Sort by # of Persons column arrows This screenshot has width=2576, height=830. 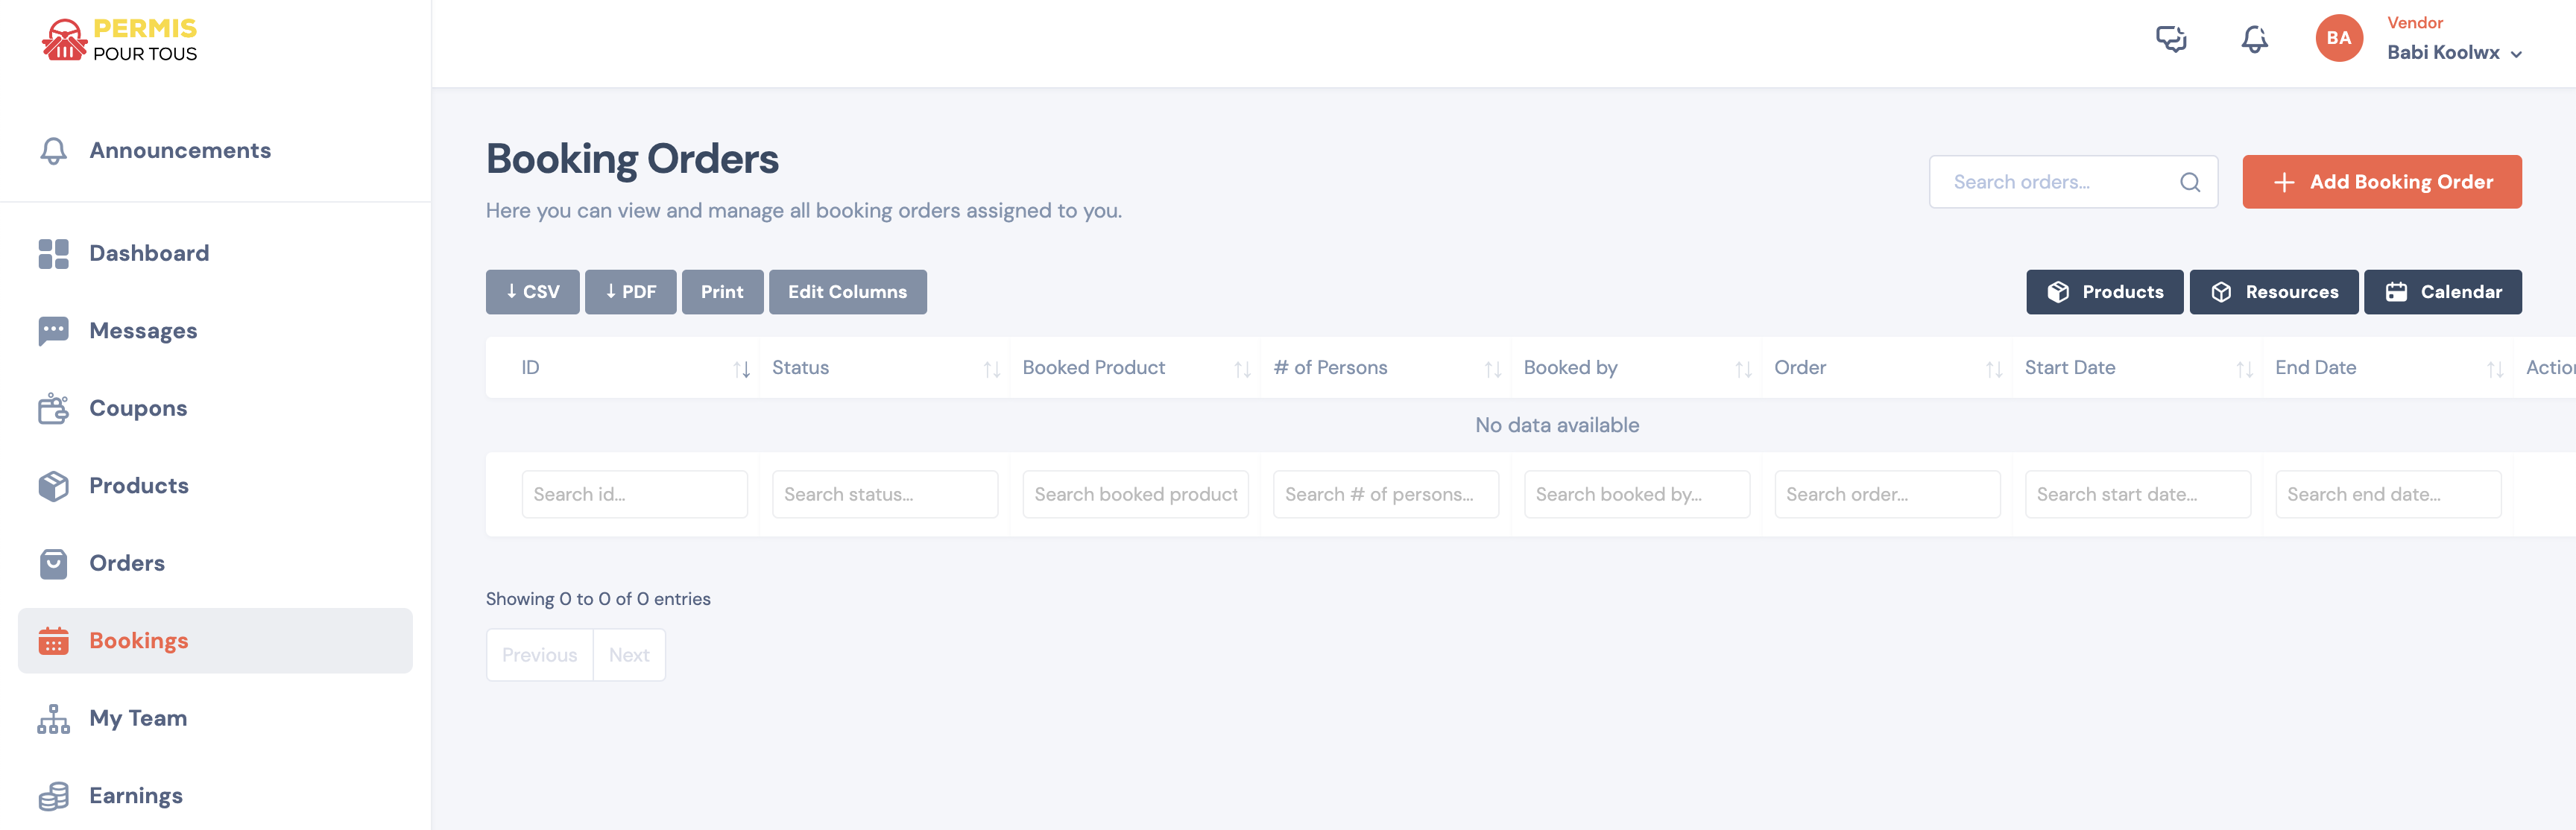[x=1492, y=369]
